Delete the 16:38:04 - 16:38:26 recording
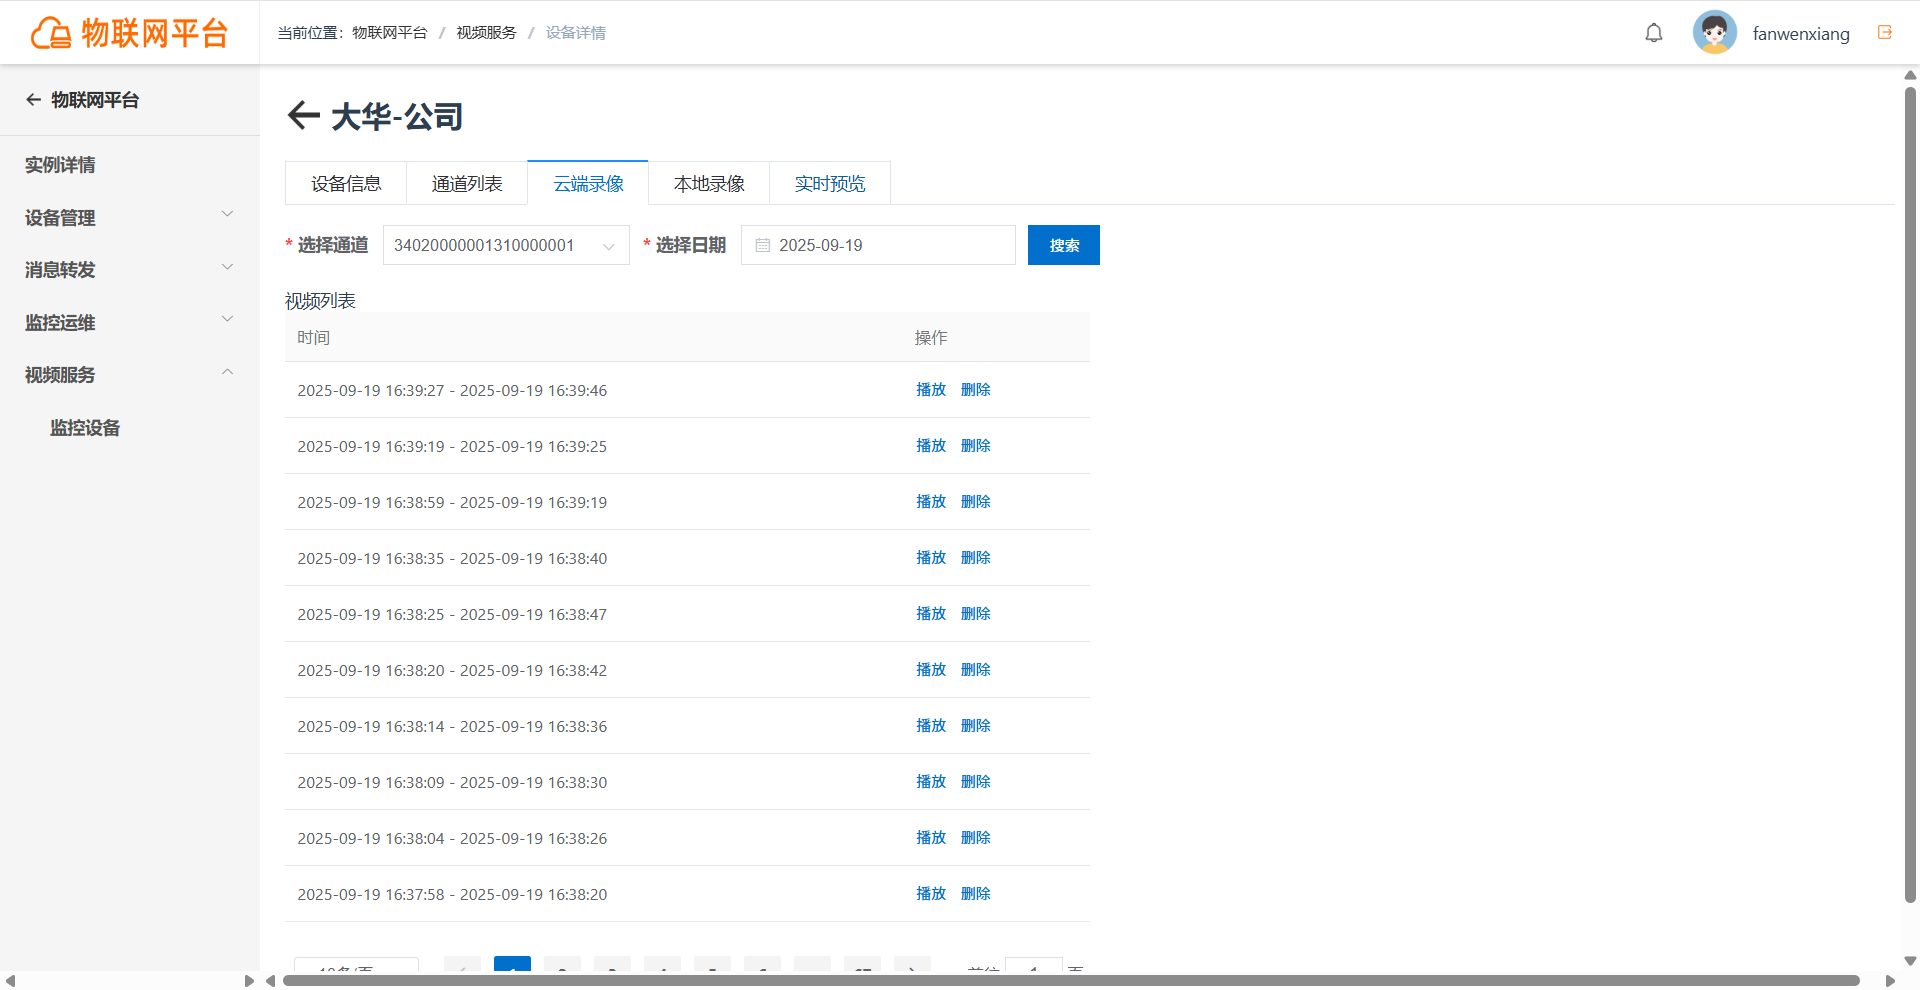 tap(976, 838)
